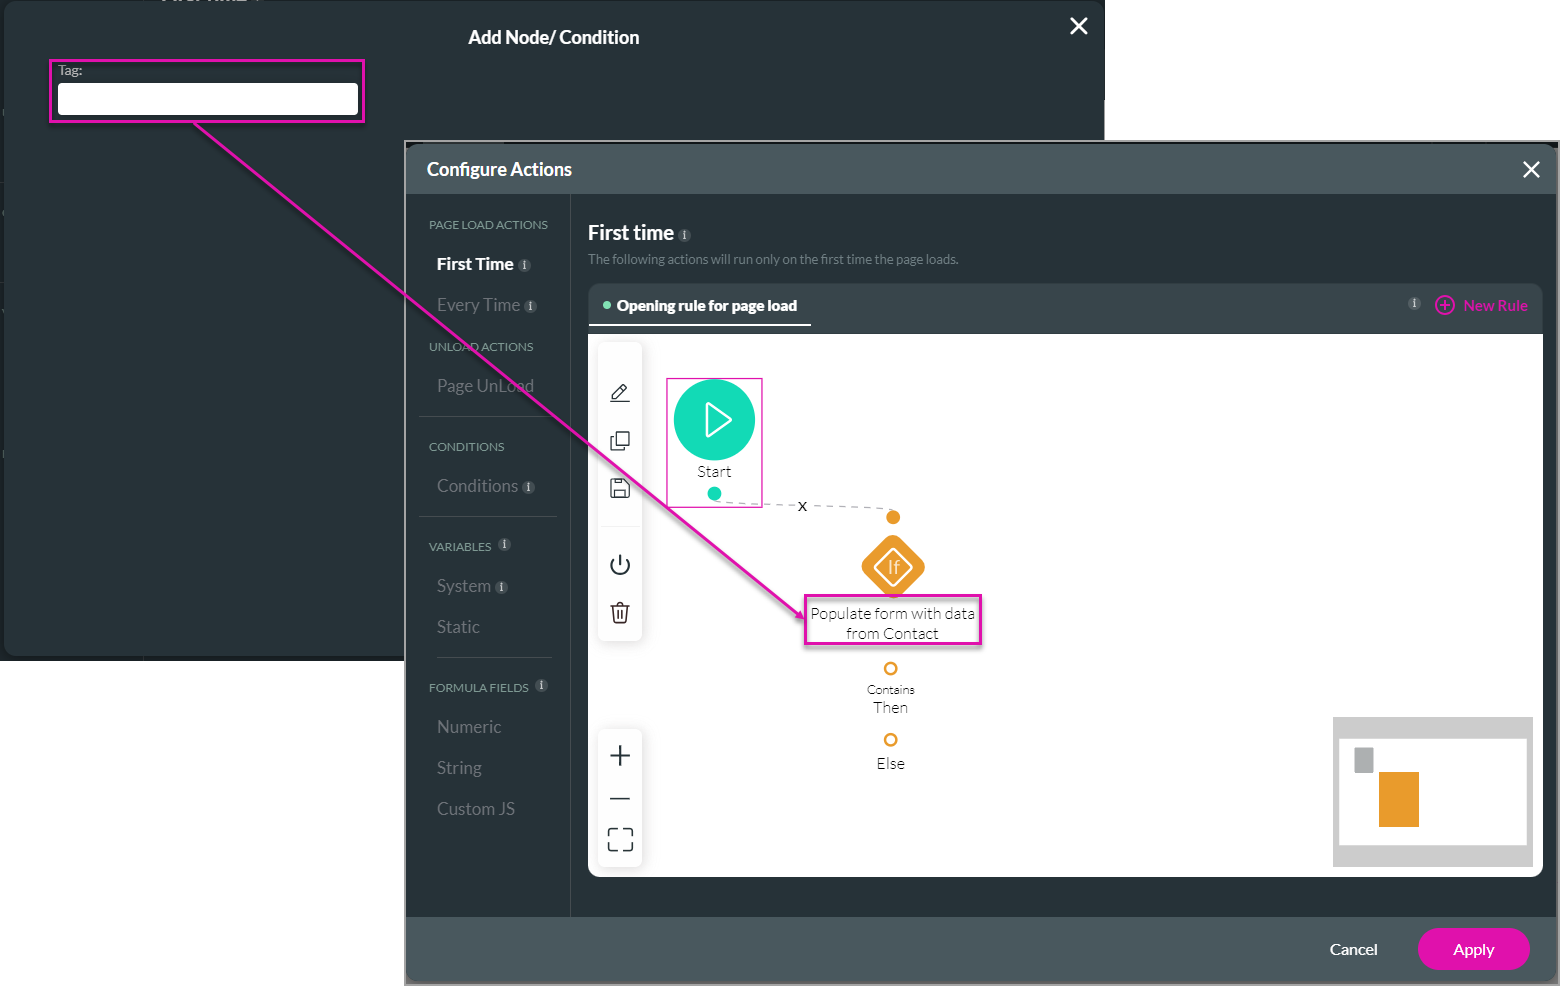Click the Then output connector circle
Viewport: 1560px width, 986px height.
890,668
